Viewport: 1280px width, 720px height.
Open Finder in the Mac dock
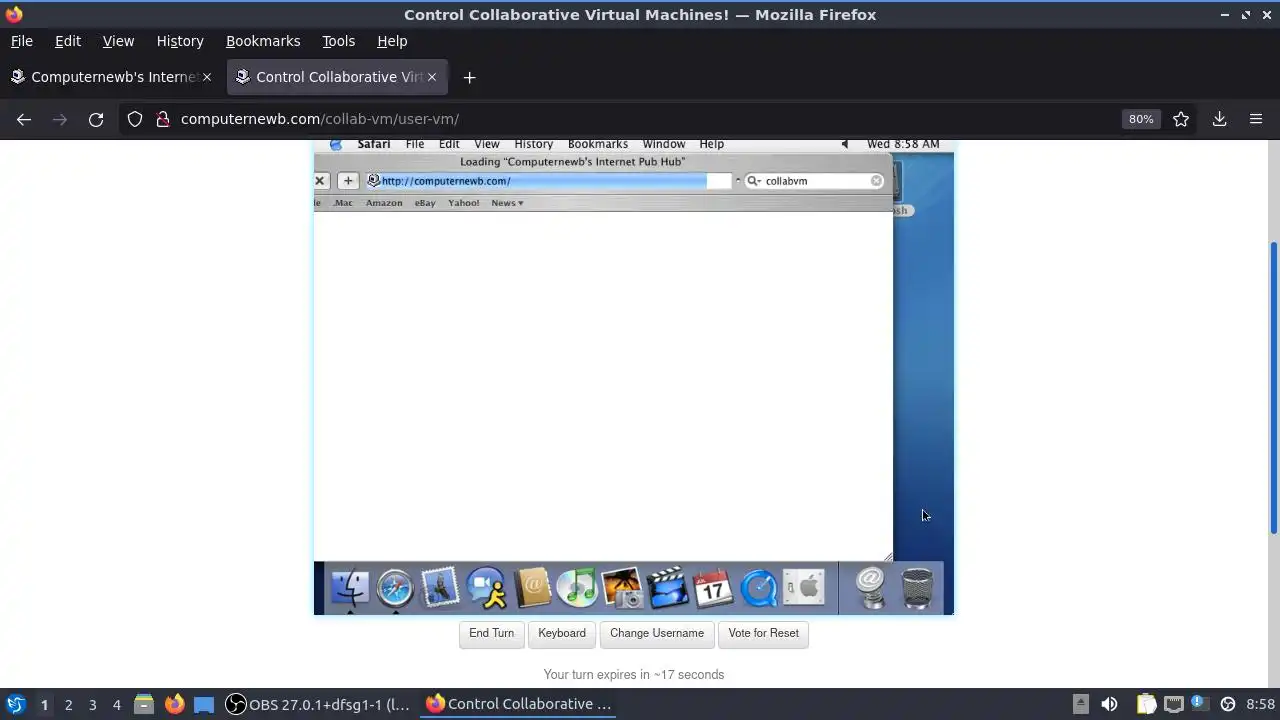click(x=349, y=588)
